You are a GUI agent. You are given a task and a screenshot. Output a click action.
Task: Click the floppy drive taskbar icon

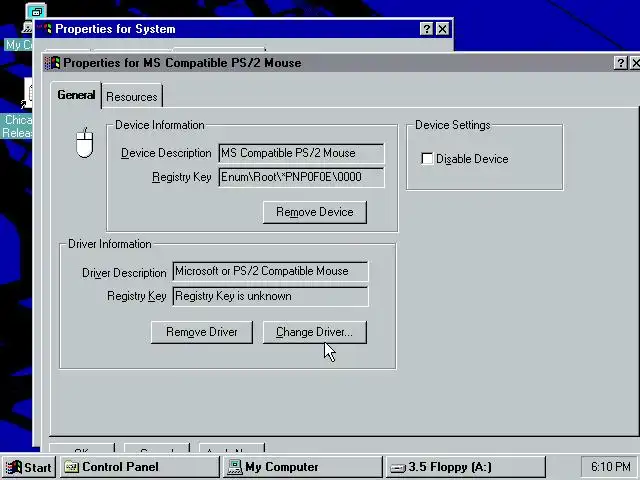click(398, 468)
